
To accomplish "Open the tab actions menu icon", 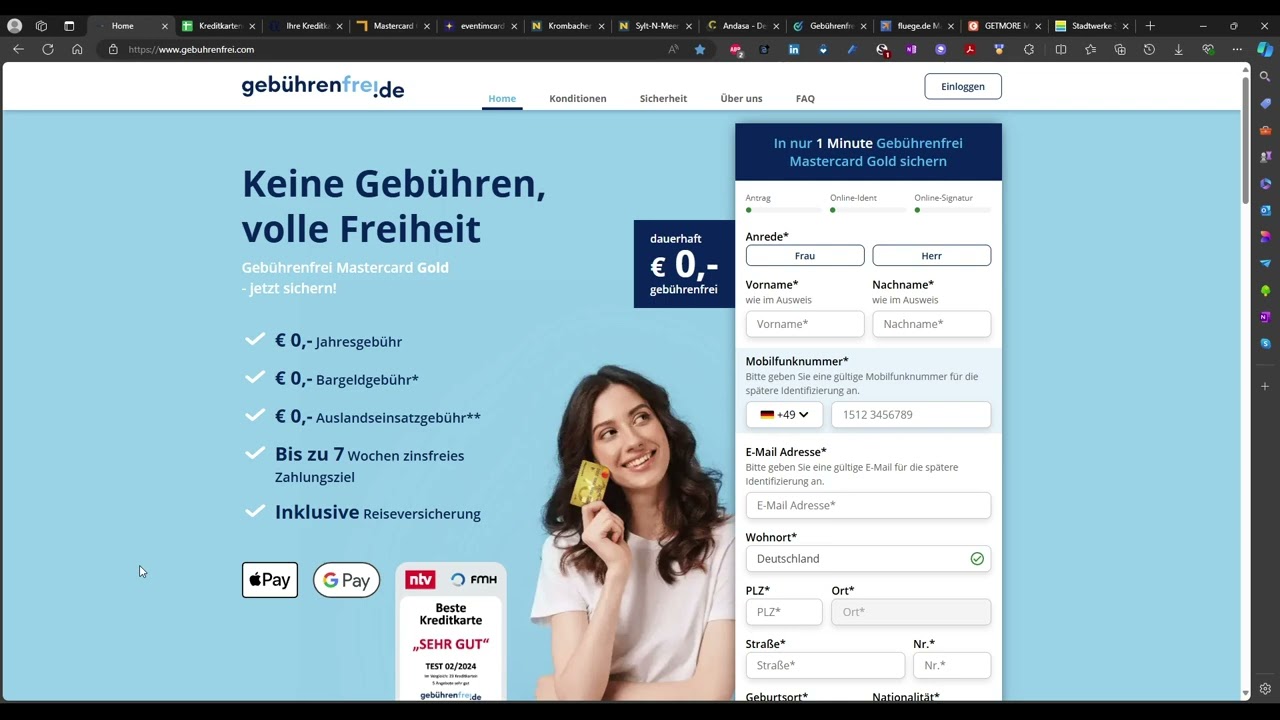I will point(69,26).
